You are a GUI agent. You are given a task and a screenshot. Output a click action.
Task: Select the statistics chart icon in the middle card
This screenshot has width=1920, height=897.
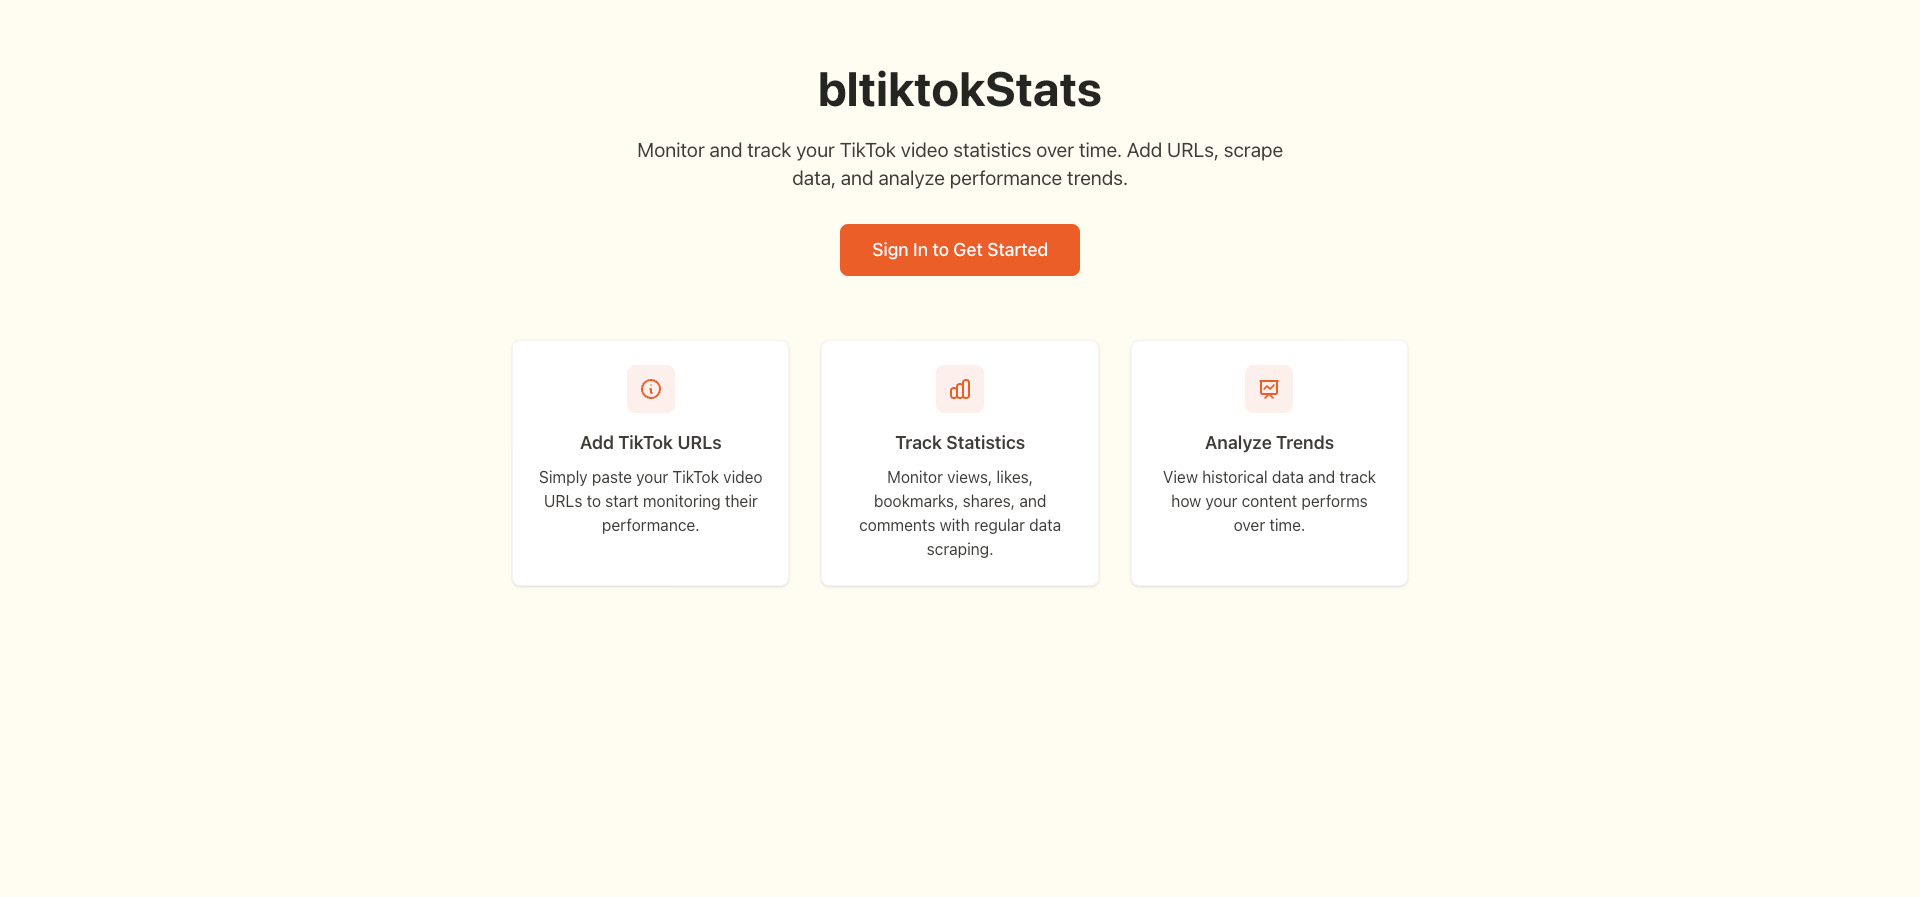click(959, 389)
